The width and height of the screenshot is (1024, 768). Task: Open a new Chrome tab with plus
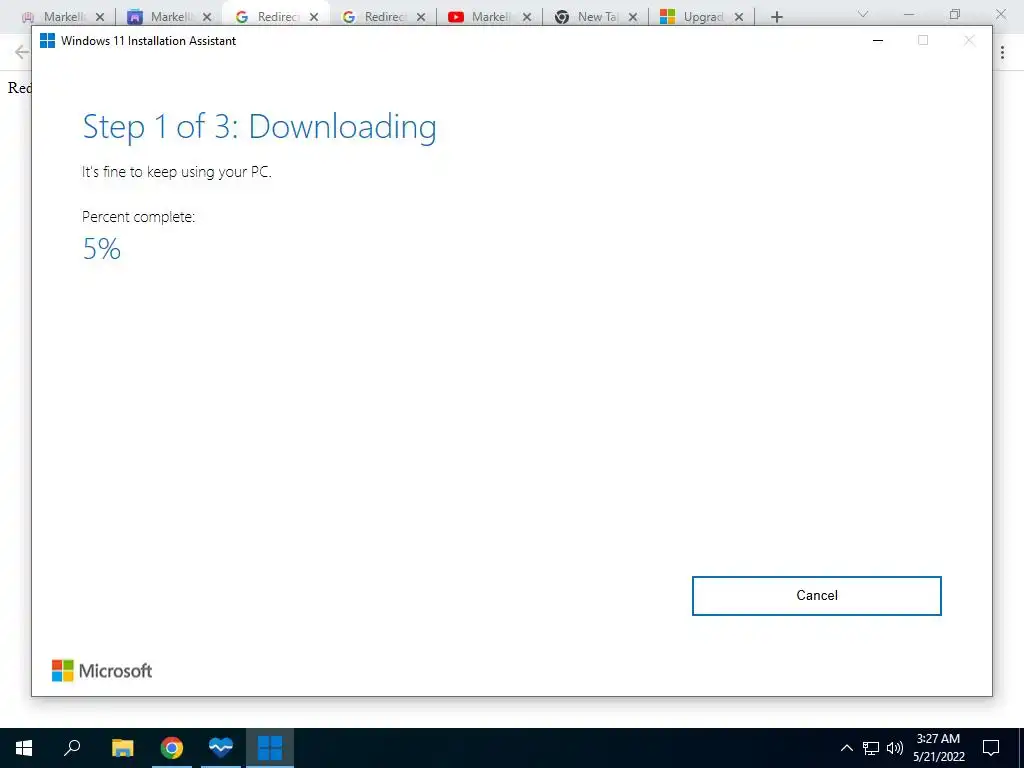click(776, 17)
